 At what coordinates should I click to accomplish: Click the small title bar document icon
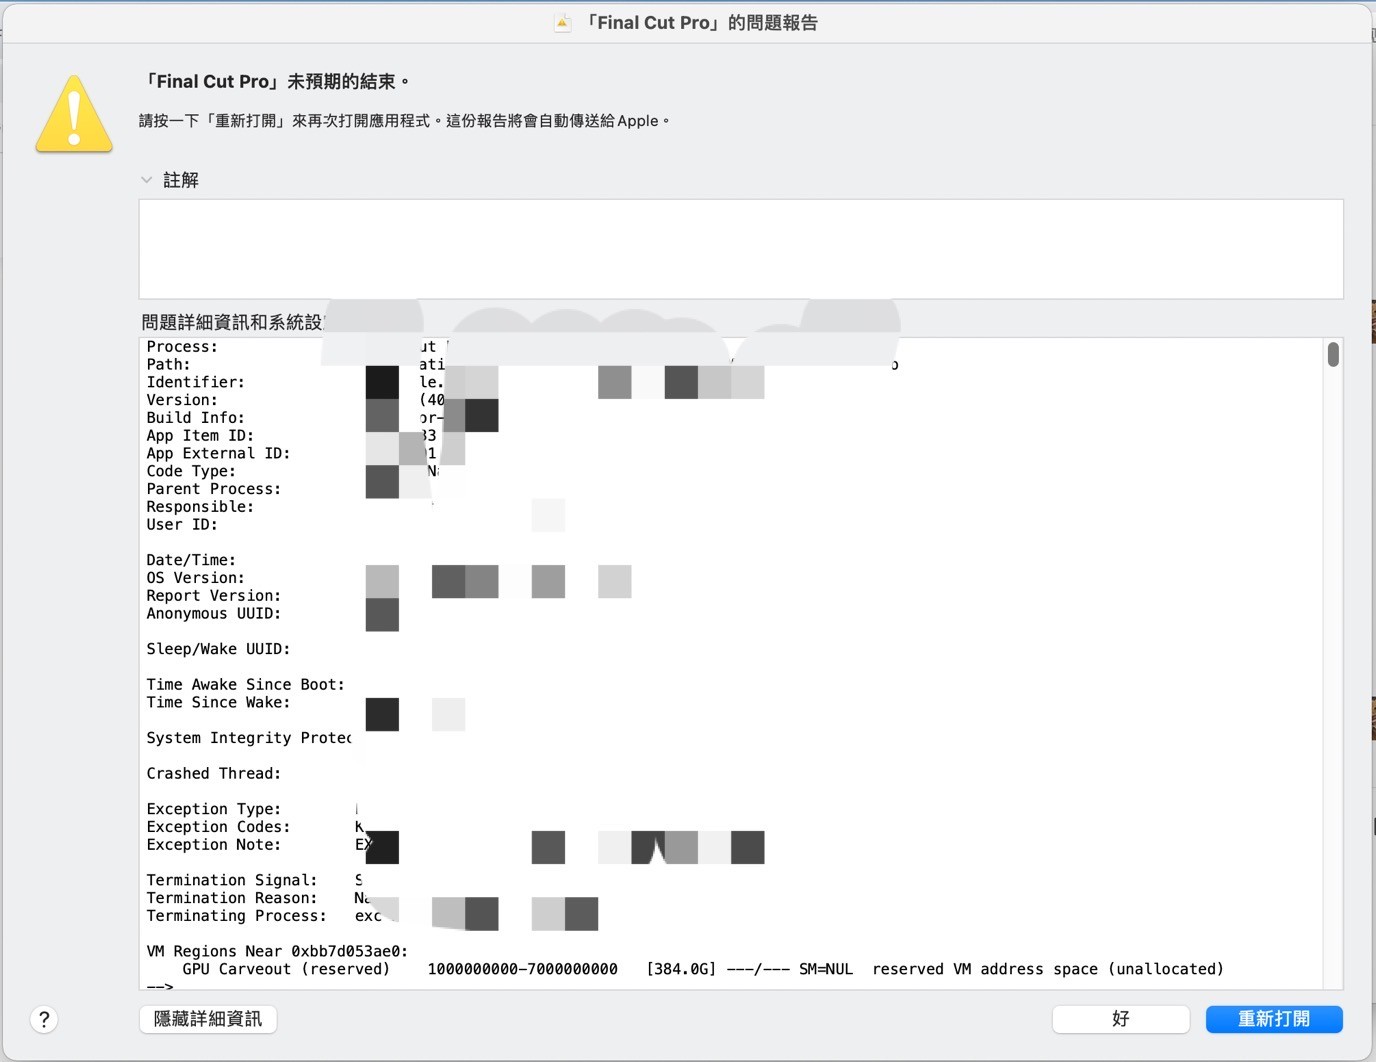pyautogui.click(x=563, y=23)
